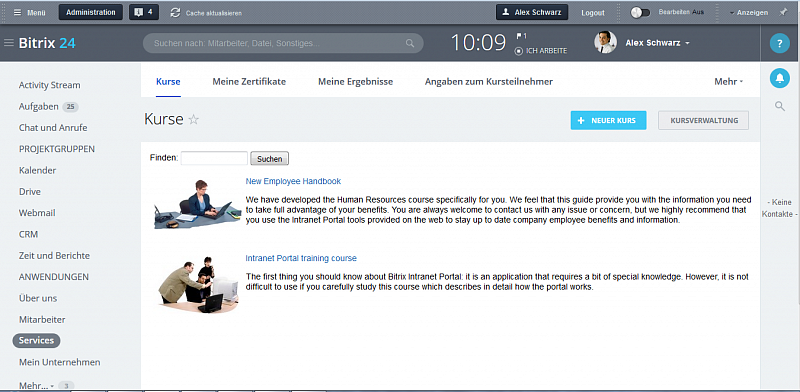Switch to Angaben zum Kursteilnehmer tab
Screen dimensions: 800x392
pos(489,82)
